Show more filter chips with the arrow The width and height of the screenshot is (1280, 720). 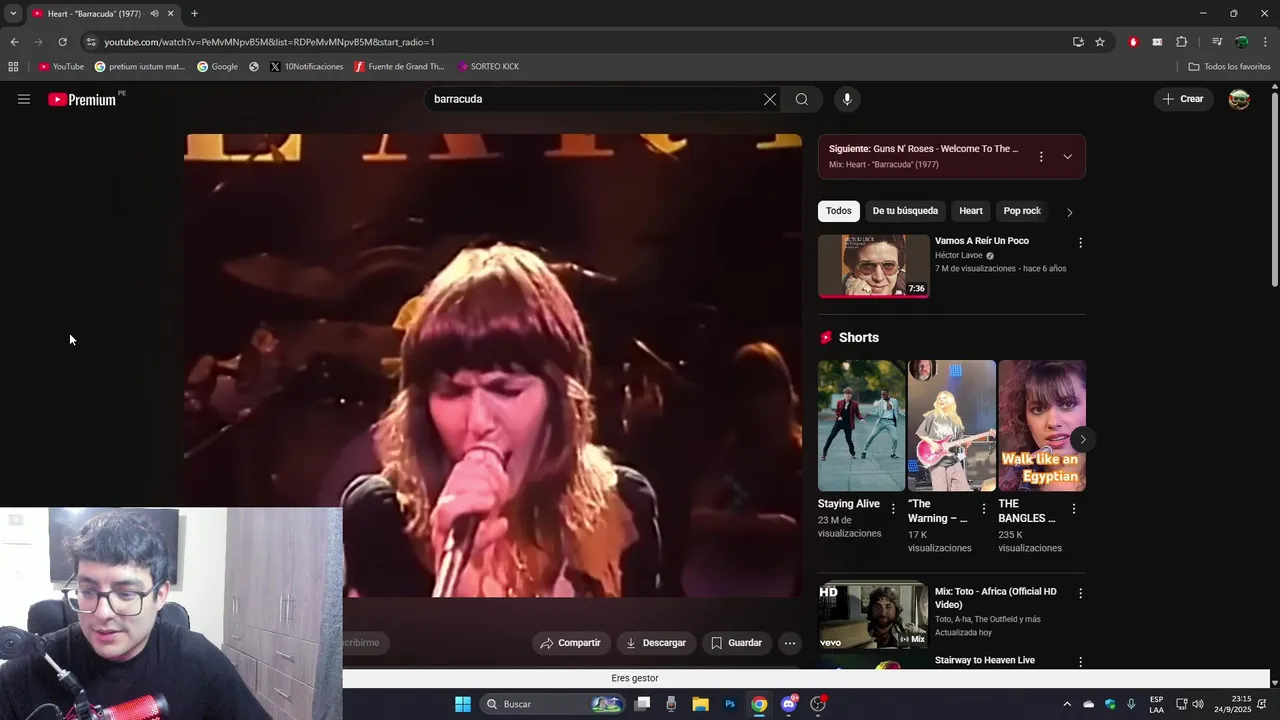point(1070,212)
